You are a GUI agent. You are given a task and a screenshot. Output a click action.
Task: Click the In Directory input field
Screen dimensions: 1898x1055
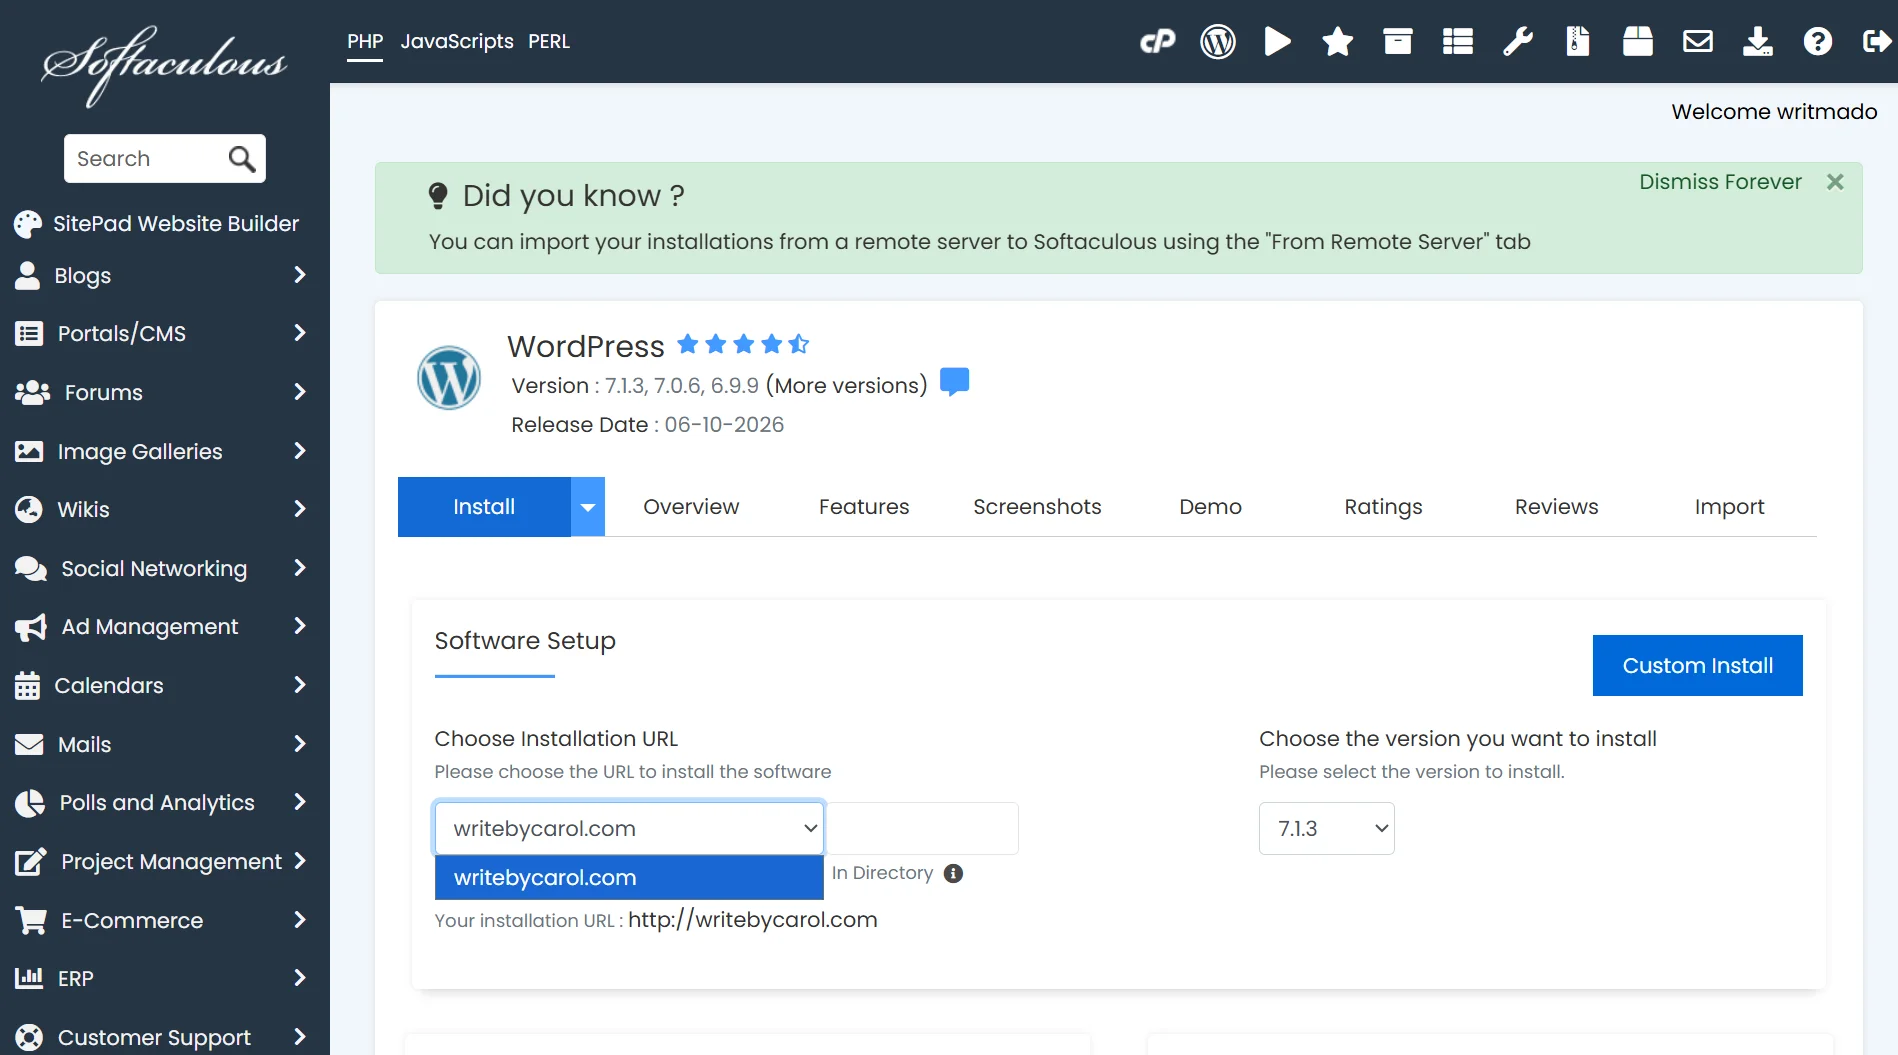pos(922,828)
